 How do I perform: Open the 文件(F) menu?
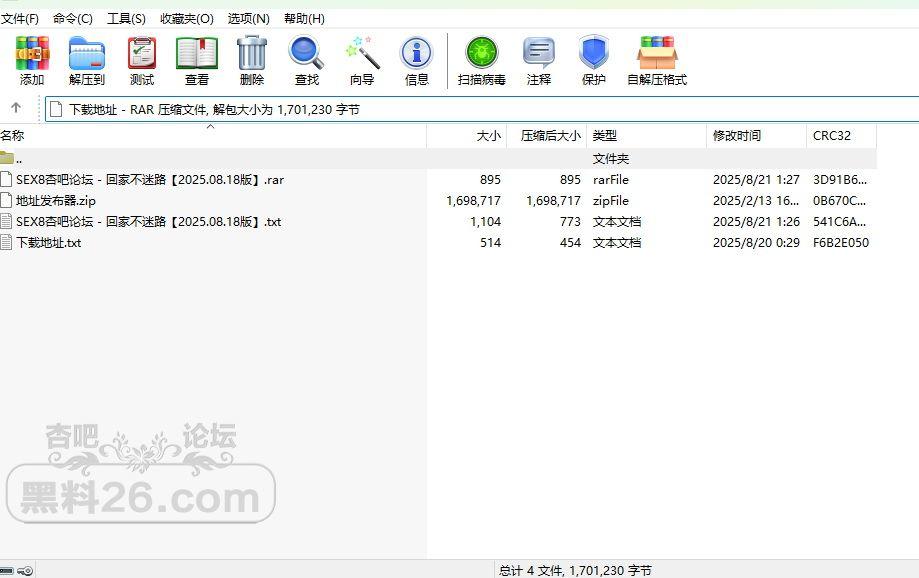pyautogui.click(x=19, y=19)
